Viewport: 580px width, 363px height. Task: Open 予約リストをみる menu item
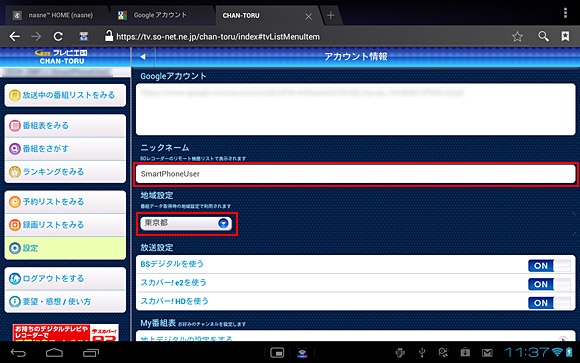tap(65, 202)
